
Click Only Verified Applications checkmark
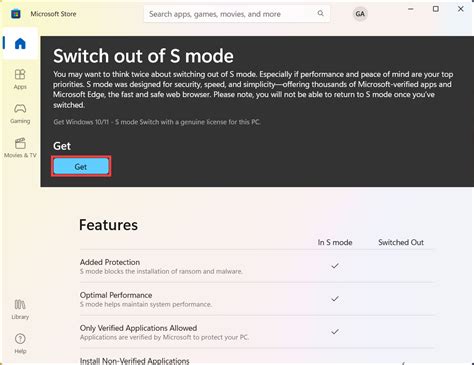point(335,331)
